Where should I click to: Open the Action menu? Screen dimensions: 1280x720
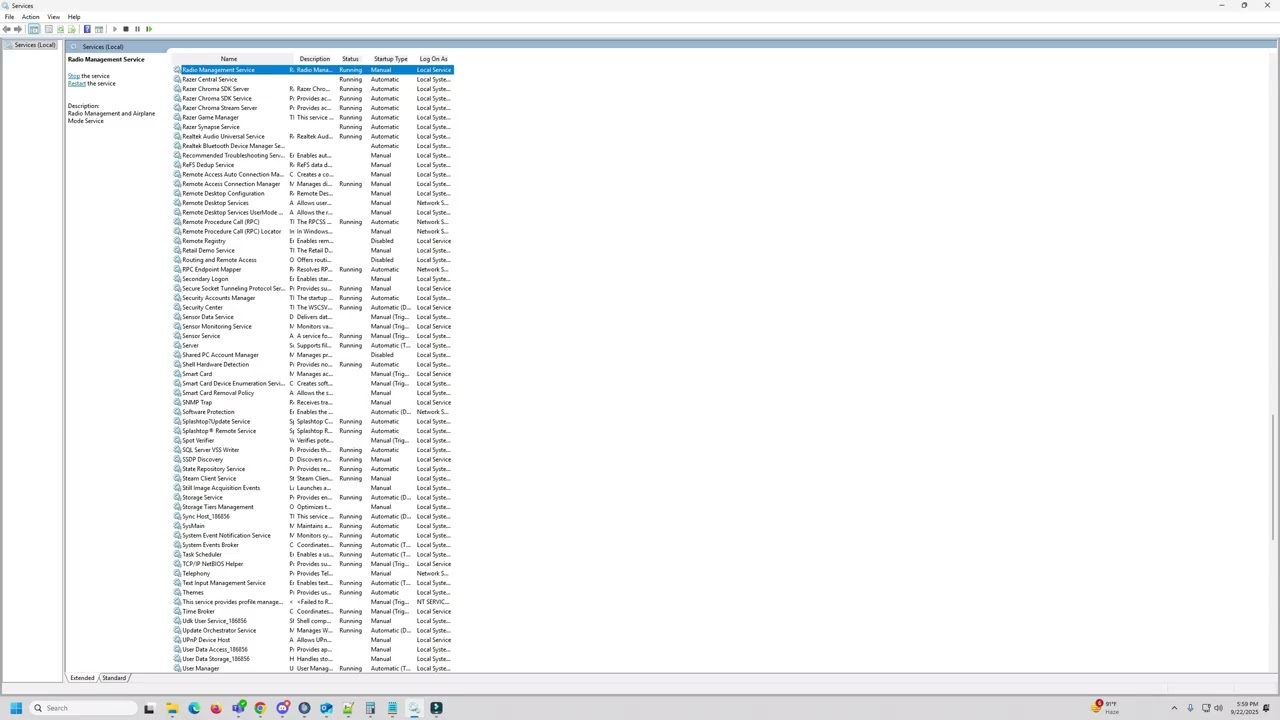tap(30, 17)
